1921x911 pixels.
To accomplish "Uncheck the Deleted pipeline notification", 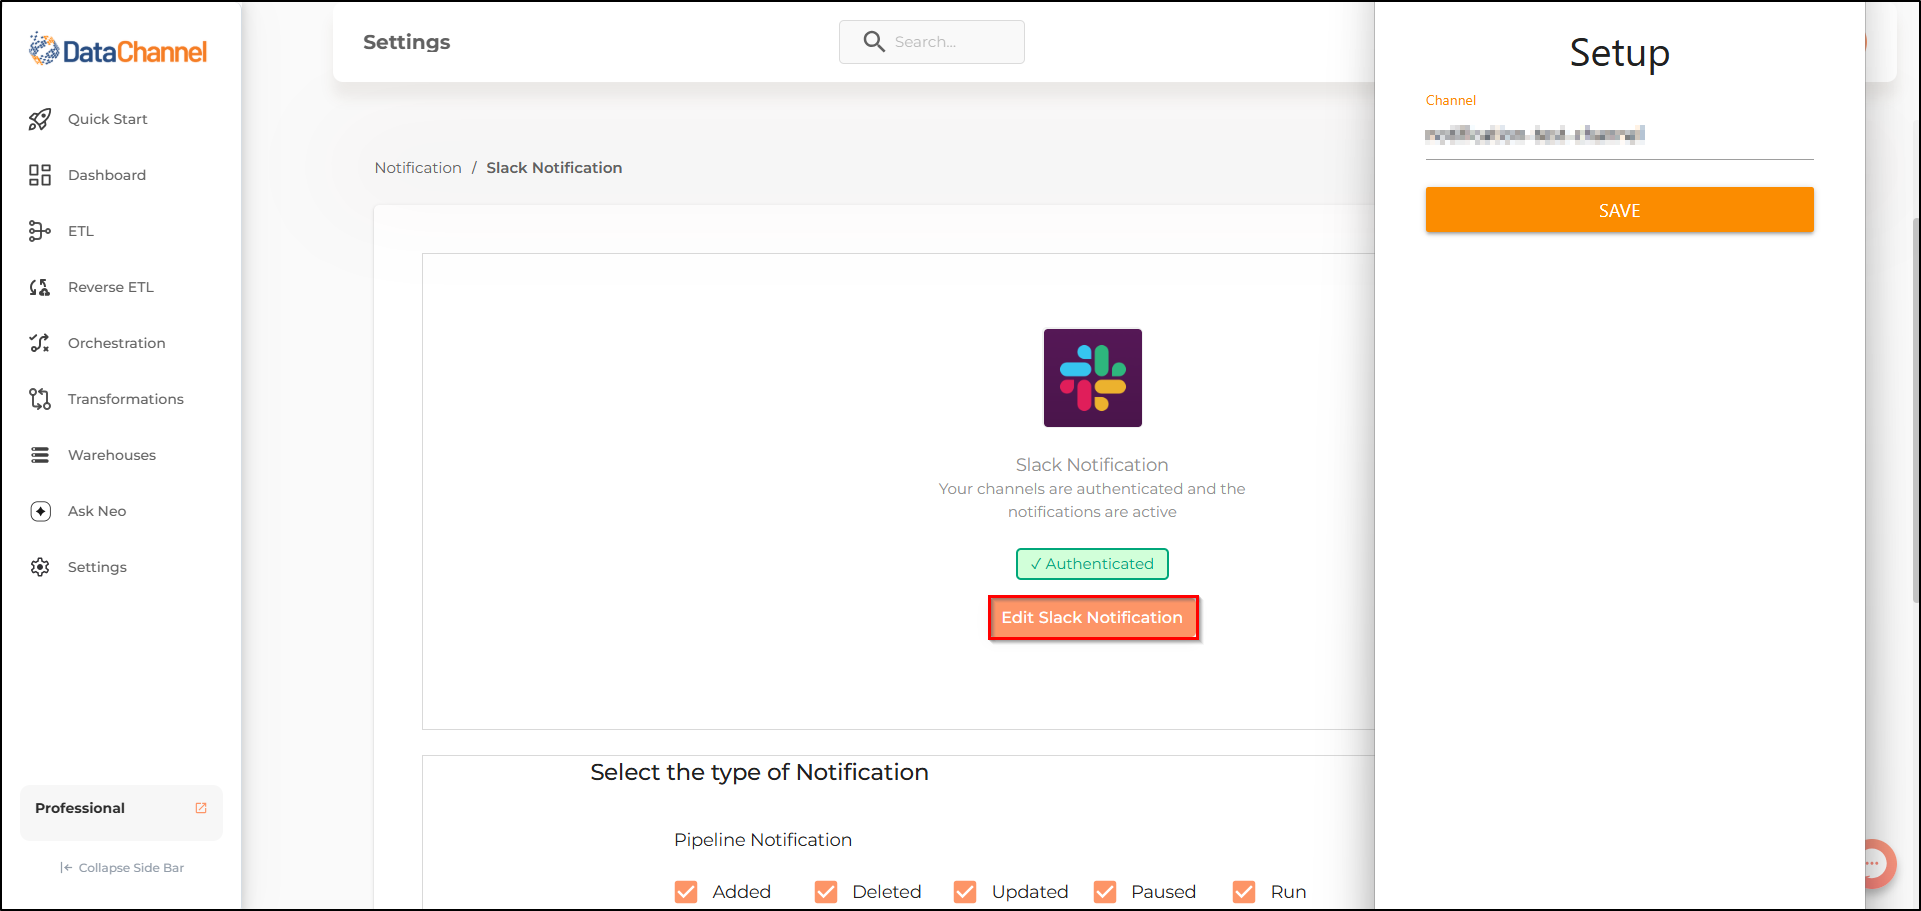I will pyautogui.click(x=826, y=891).
